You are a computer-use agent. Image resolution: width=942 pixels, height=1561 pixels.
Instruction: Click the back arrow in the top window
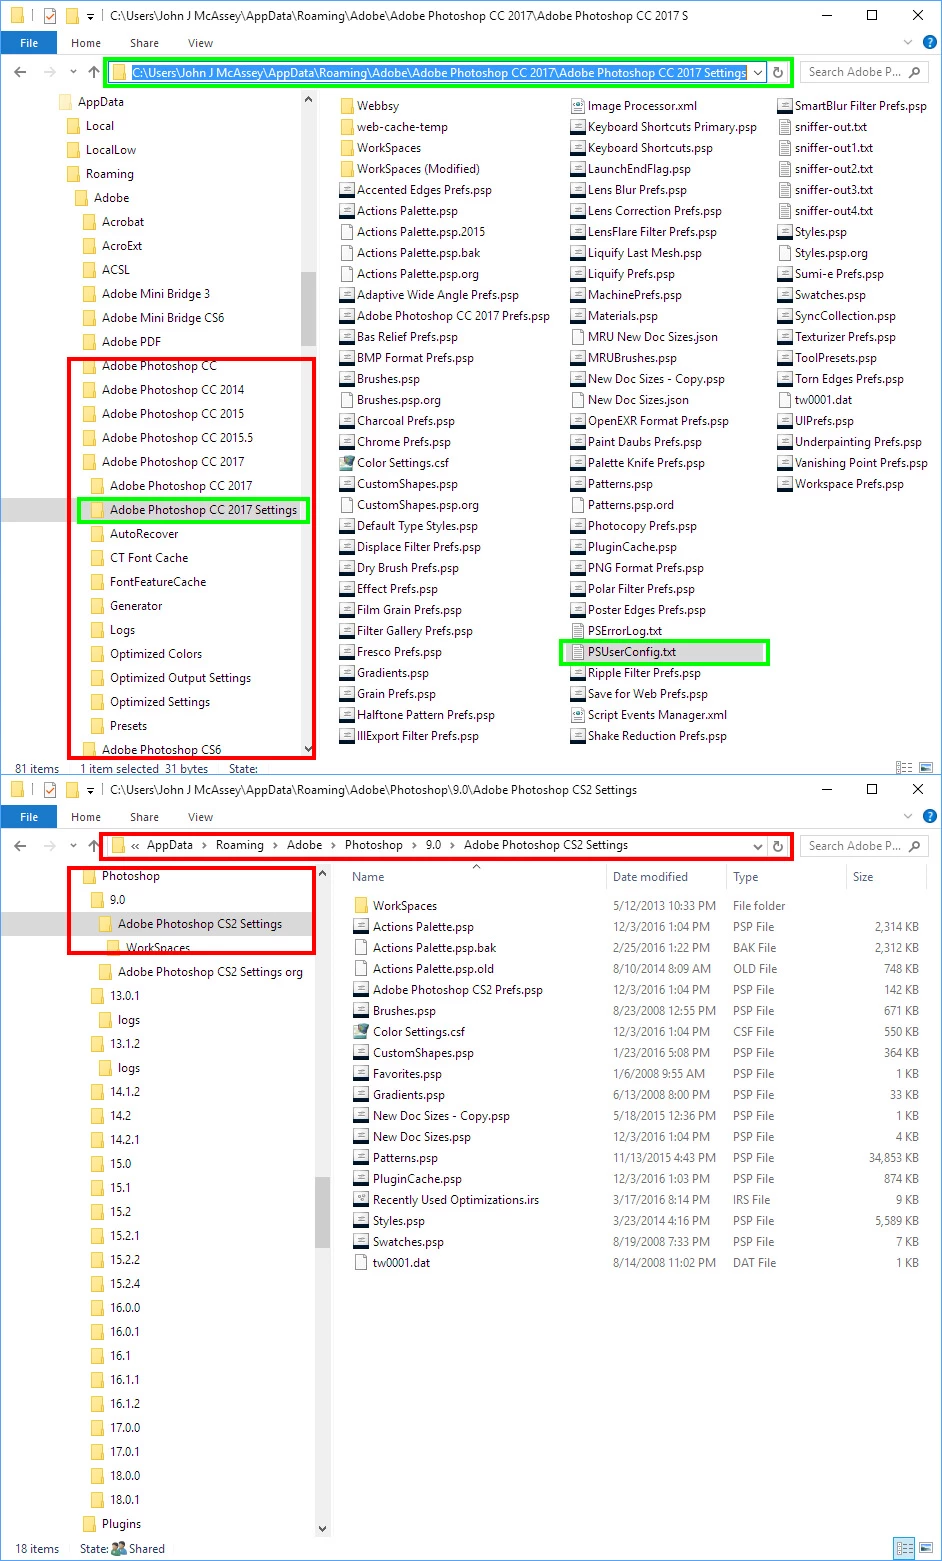click(21, 72)
